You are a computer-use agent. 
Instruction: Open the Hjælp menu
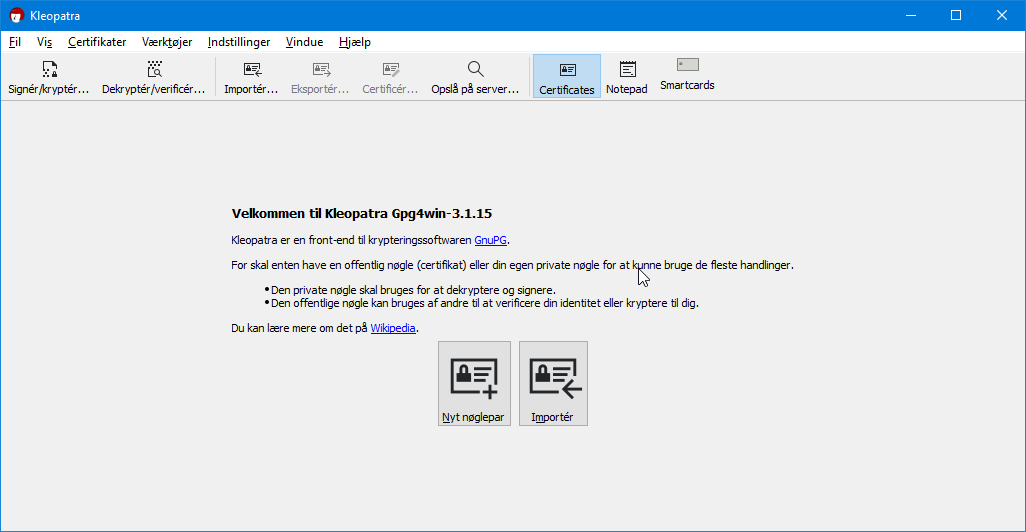(355, 42)
